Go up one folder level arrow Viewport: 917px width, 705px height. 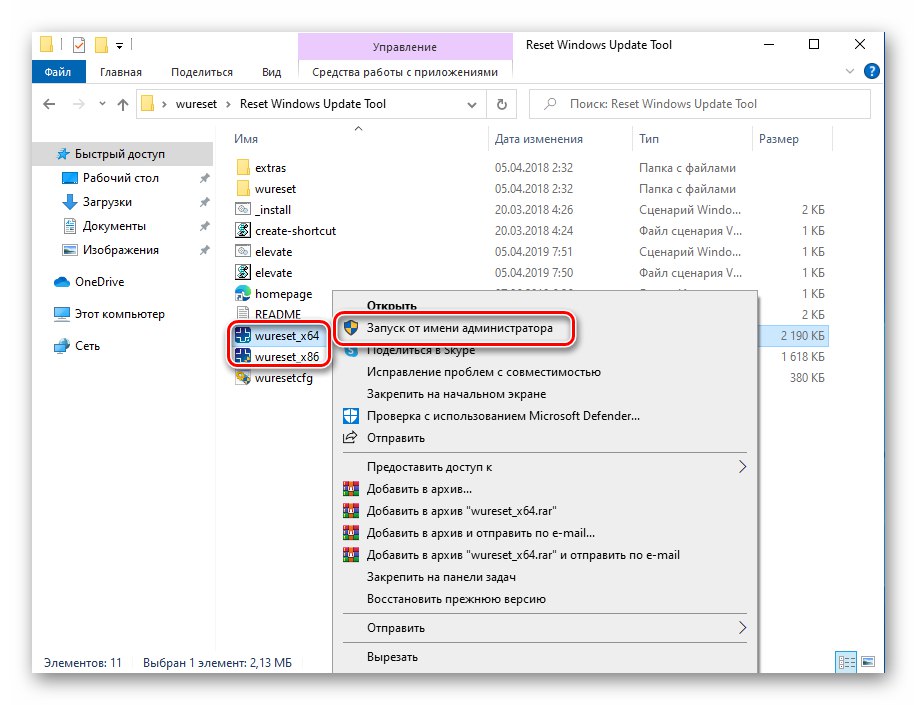(123, 105)
